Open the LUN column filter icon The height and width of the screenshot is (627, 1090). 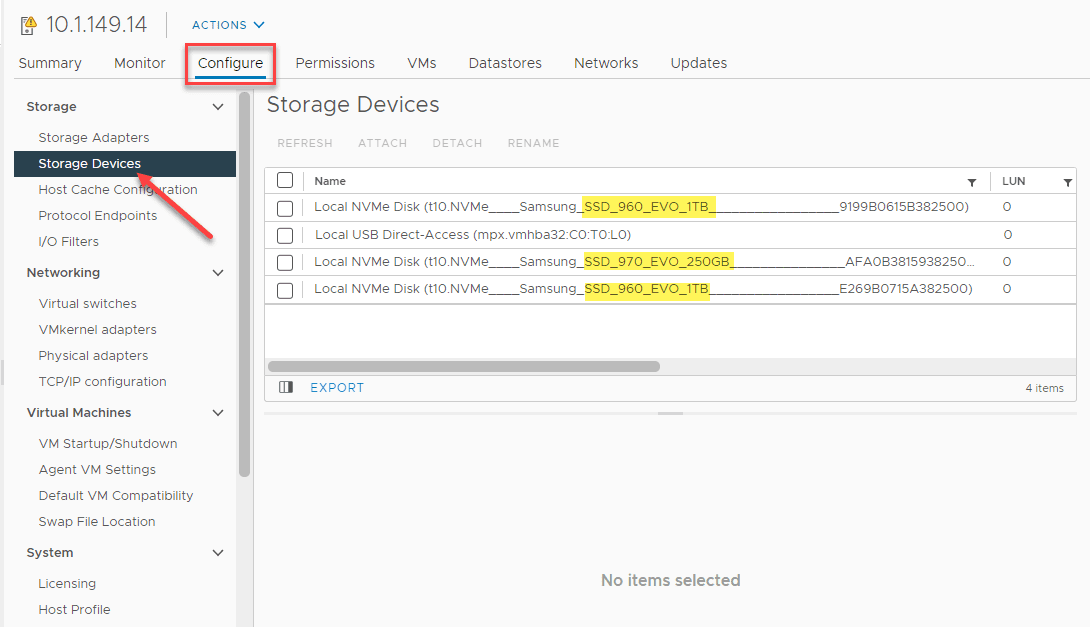click(1067, 182)
